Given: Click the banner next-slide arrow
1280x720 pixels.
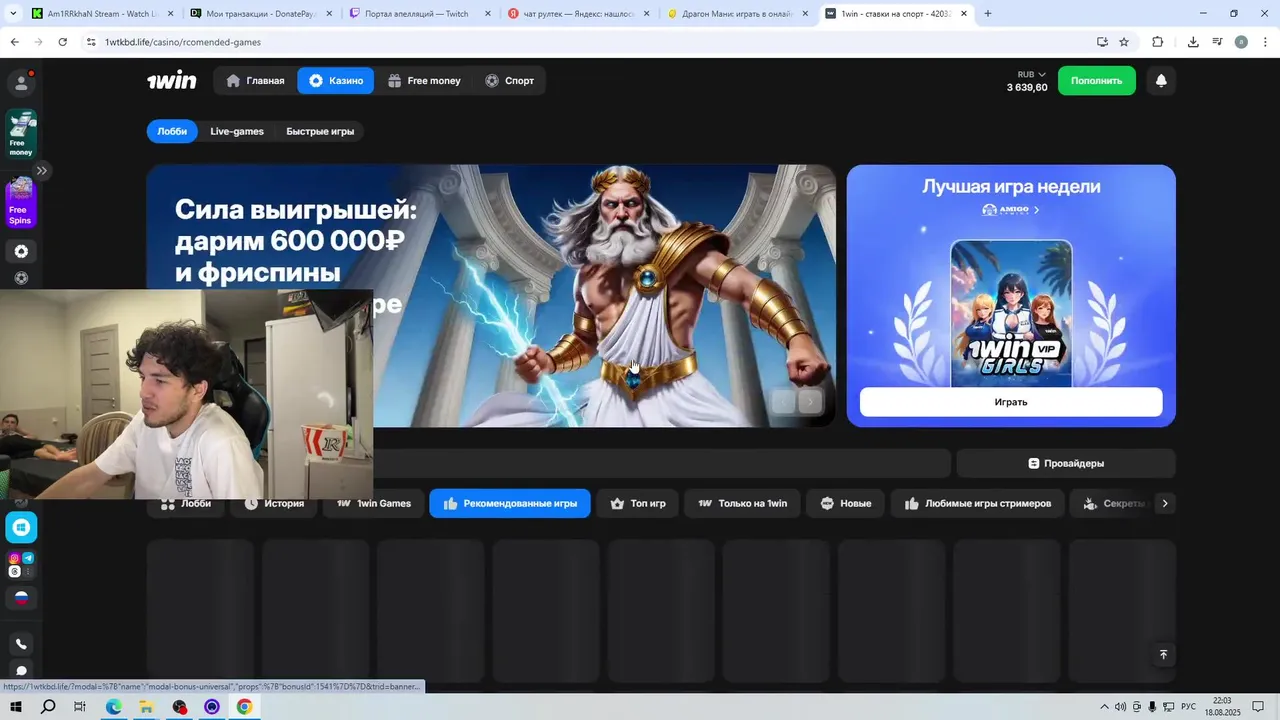Looking at the screenshot, I should point(810,402).
